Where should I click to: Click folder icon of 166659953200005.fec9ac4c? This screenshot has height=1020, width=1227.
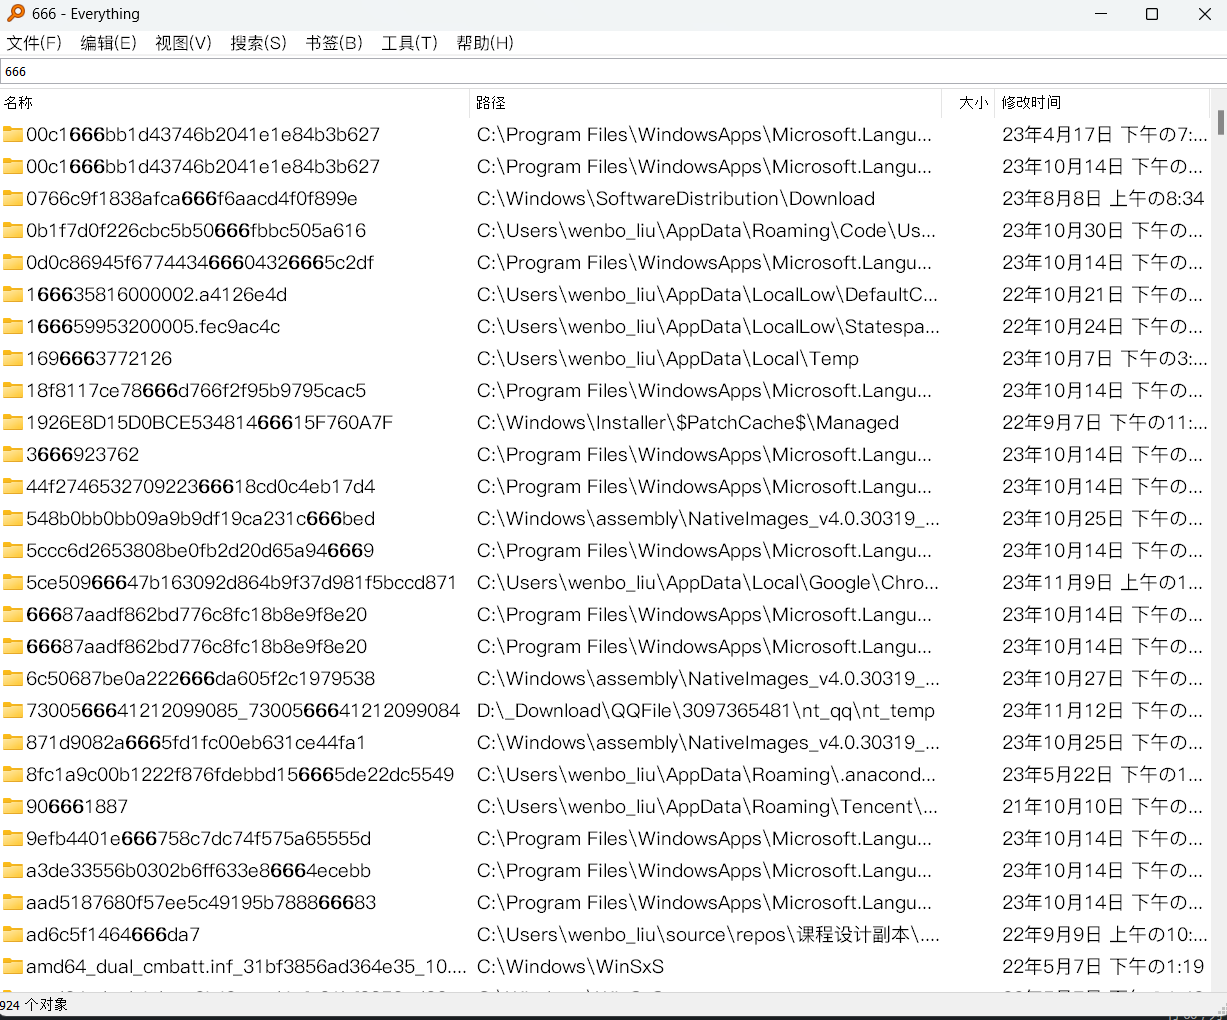tap(13, 327)
